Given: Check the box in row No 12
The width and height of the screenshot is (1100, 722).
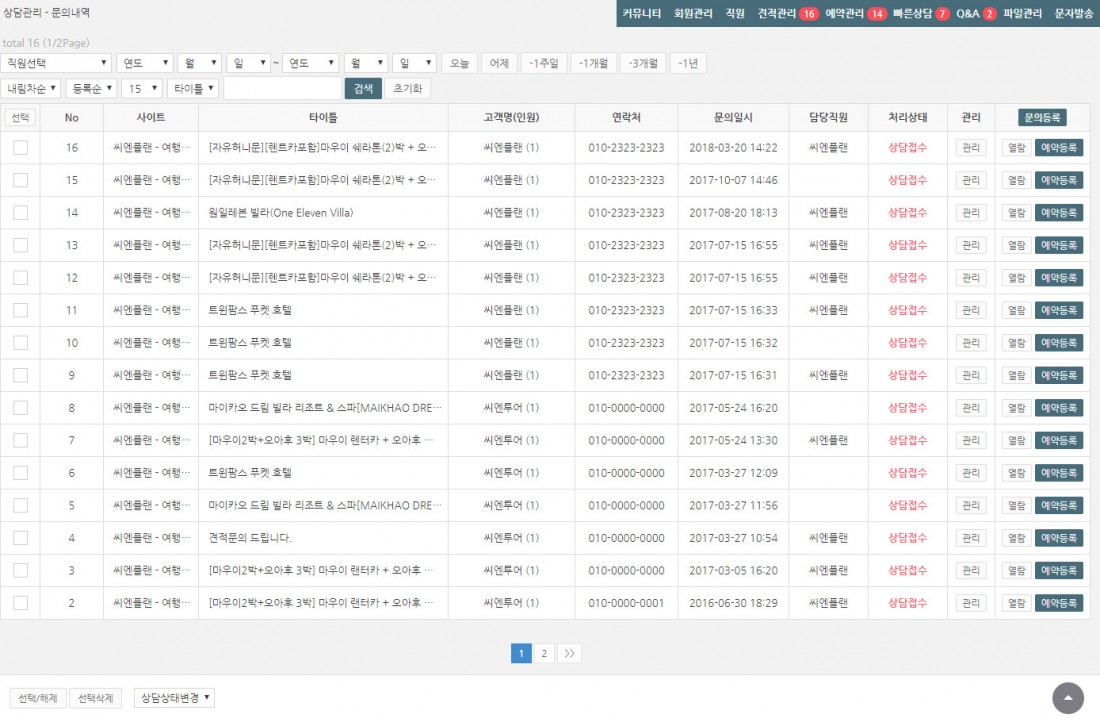Looking at the screenshot, I should tap(20, 278).
